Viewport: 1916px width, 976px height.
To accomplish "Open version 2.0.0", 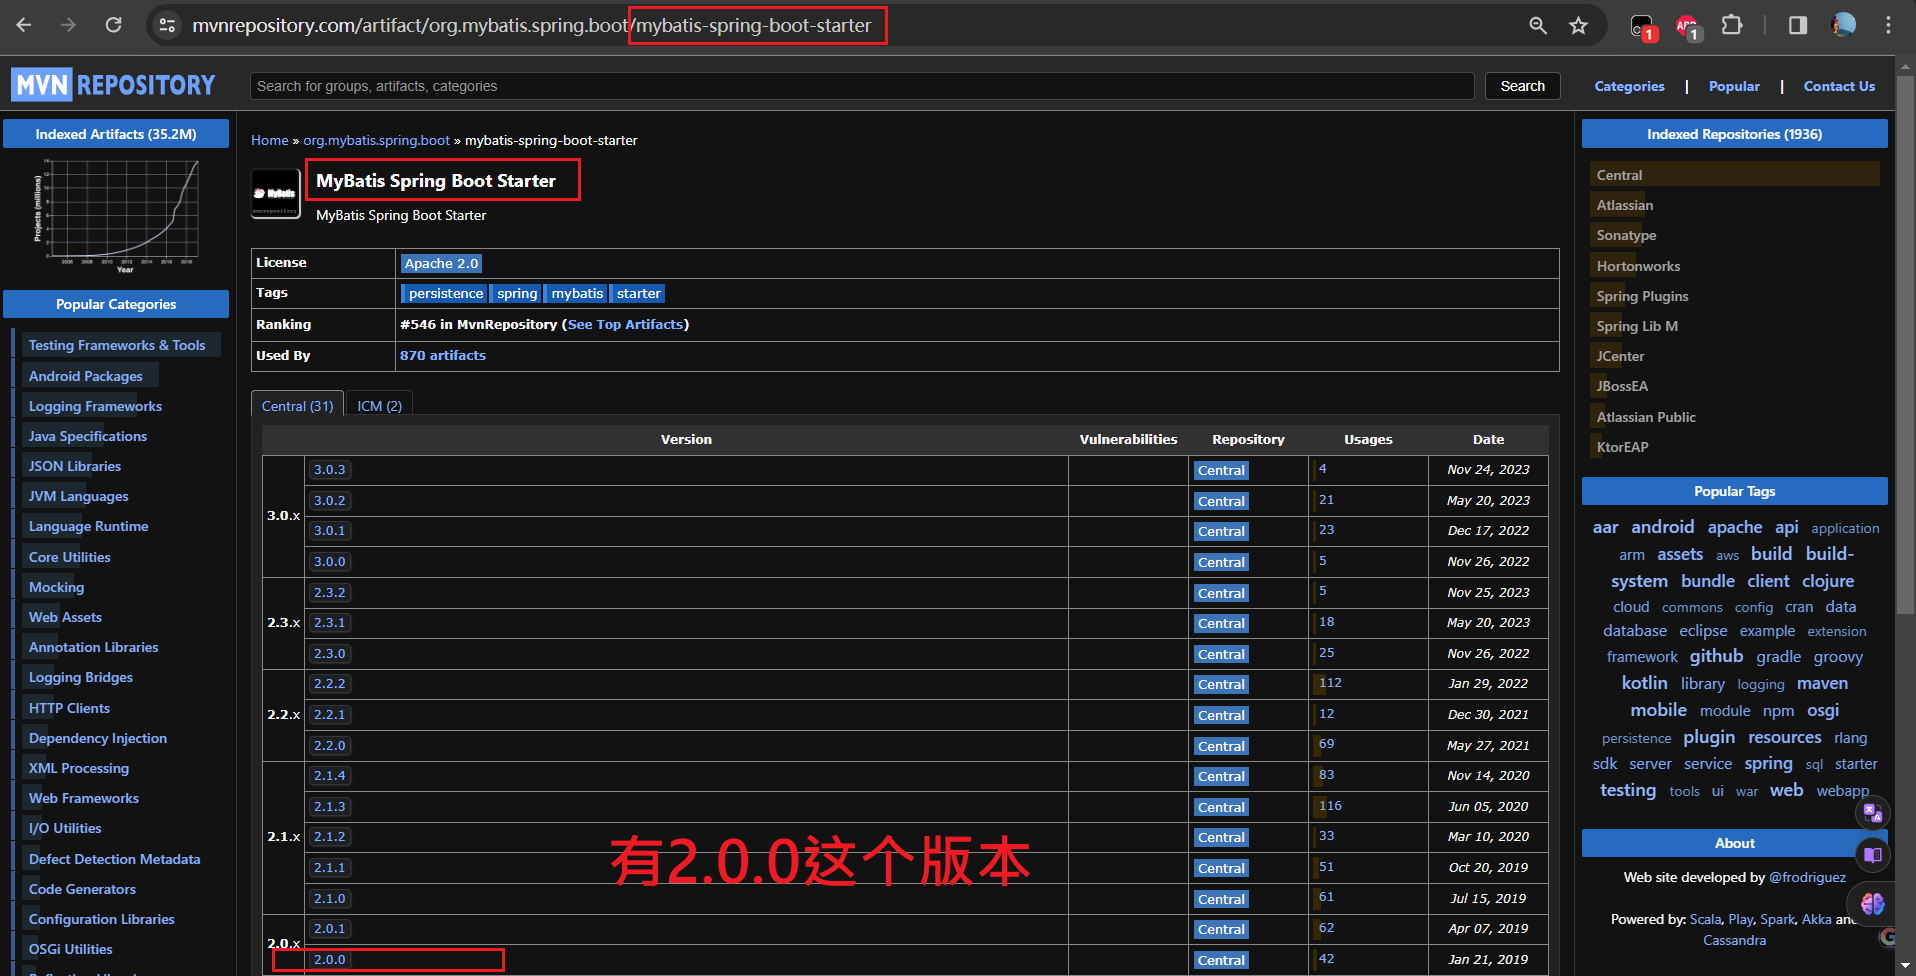I will coord(329,959).
